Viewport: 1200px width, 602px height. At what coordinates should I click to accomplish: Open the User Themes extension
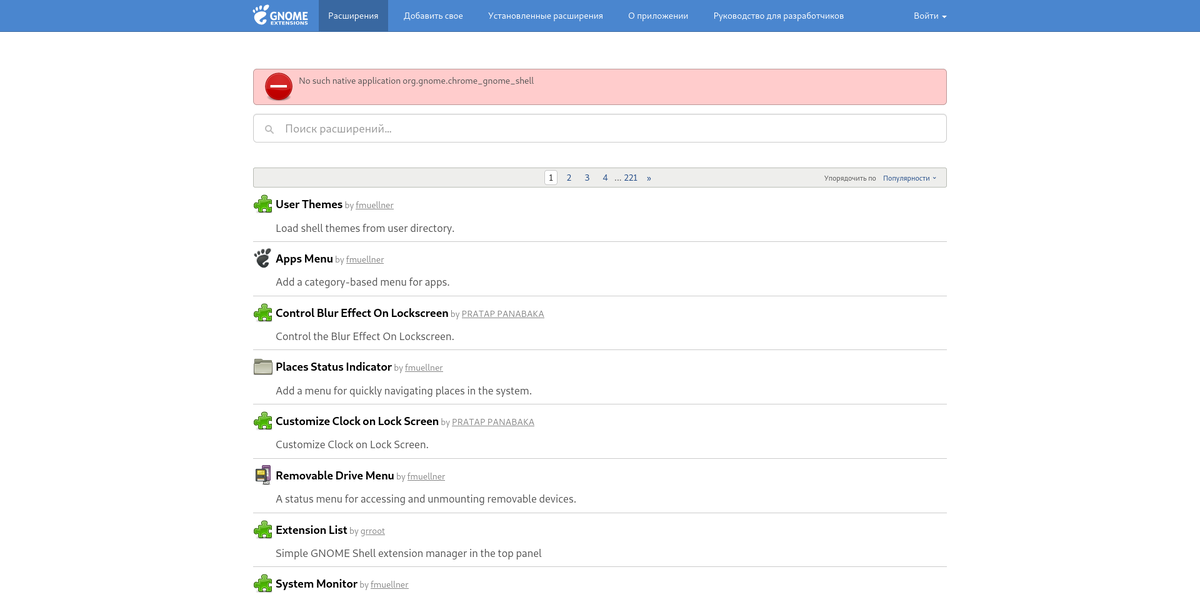coord(309,204)
